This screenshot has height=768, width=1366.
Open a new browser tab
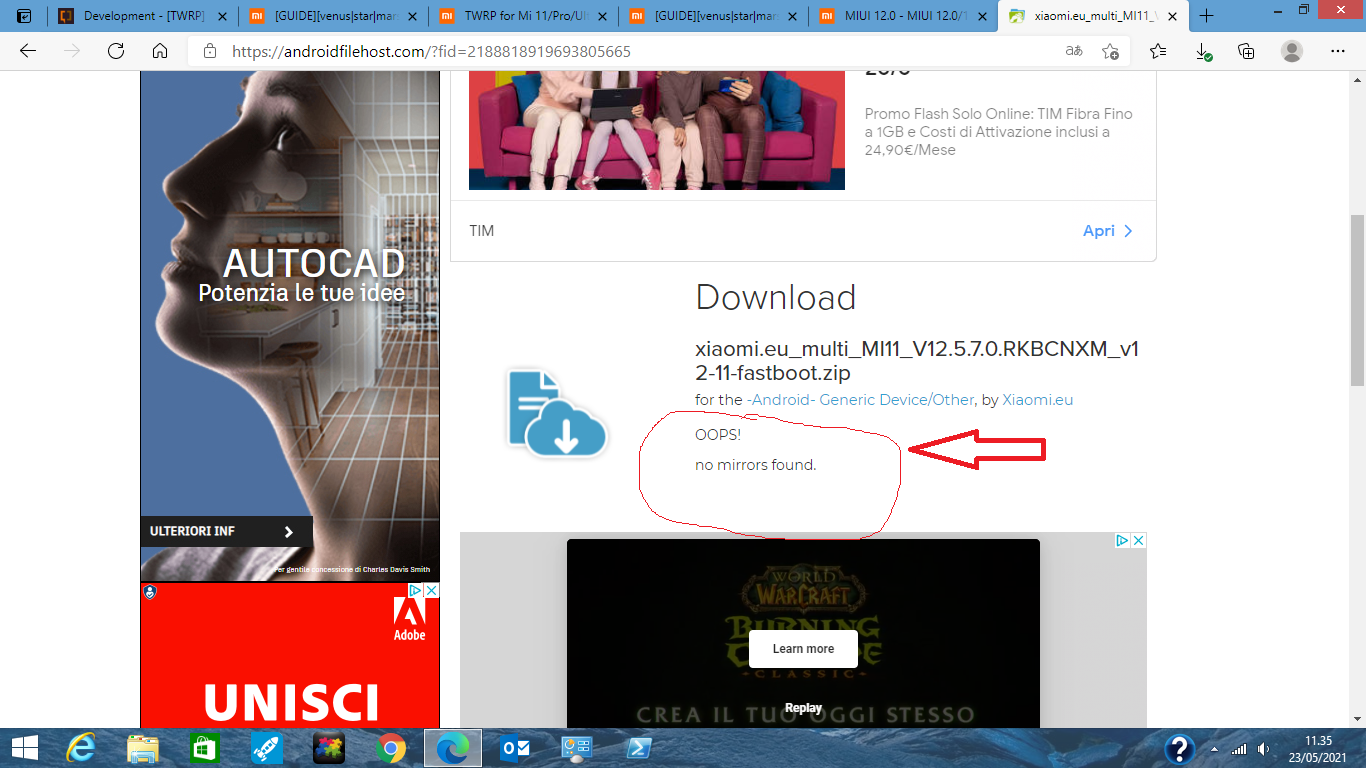tap(1207, 16)
